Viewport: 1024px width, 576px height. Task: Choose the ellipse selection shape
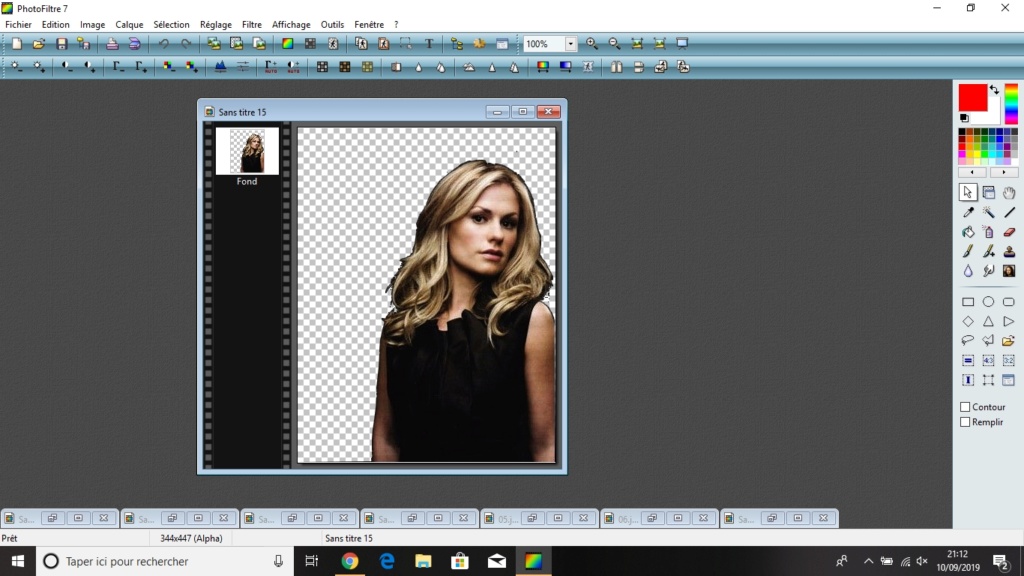[988, 302]
